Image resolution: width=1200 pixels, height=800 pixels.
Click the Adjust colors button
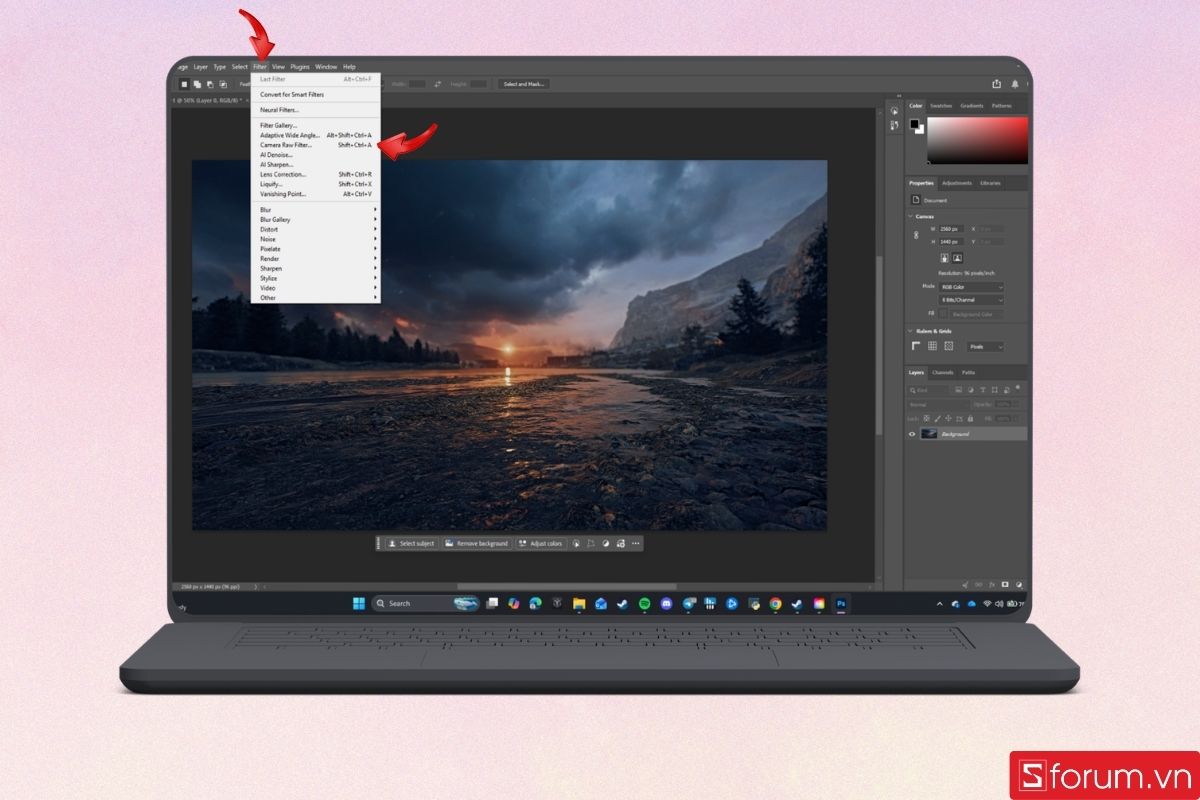click(x=541, y=543)
